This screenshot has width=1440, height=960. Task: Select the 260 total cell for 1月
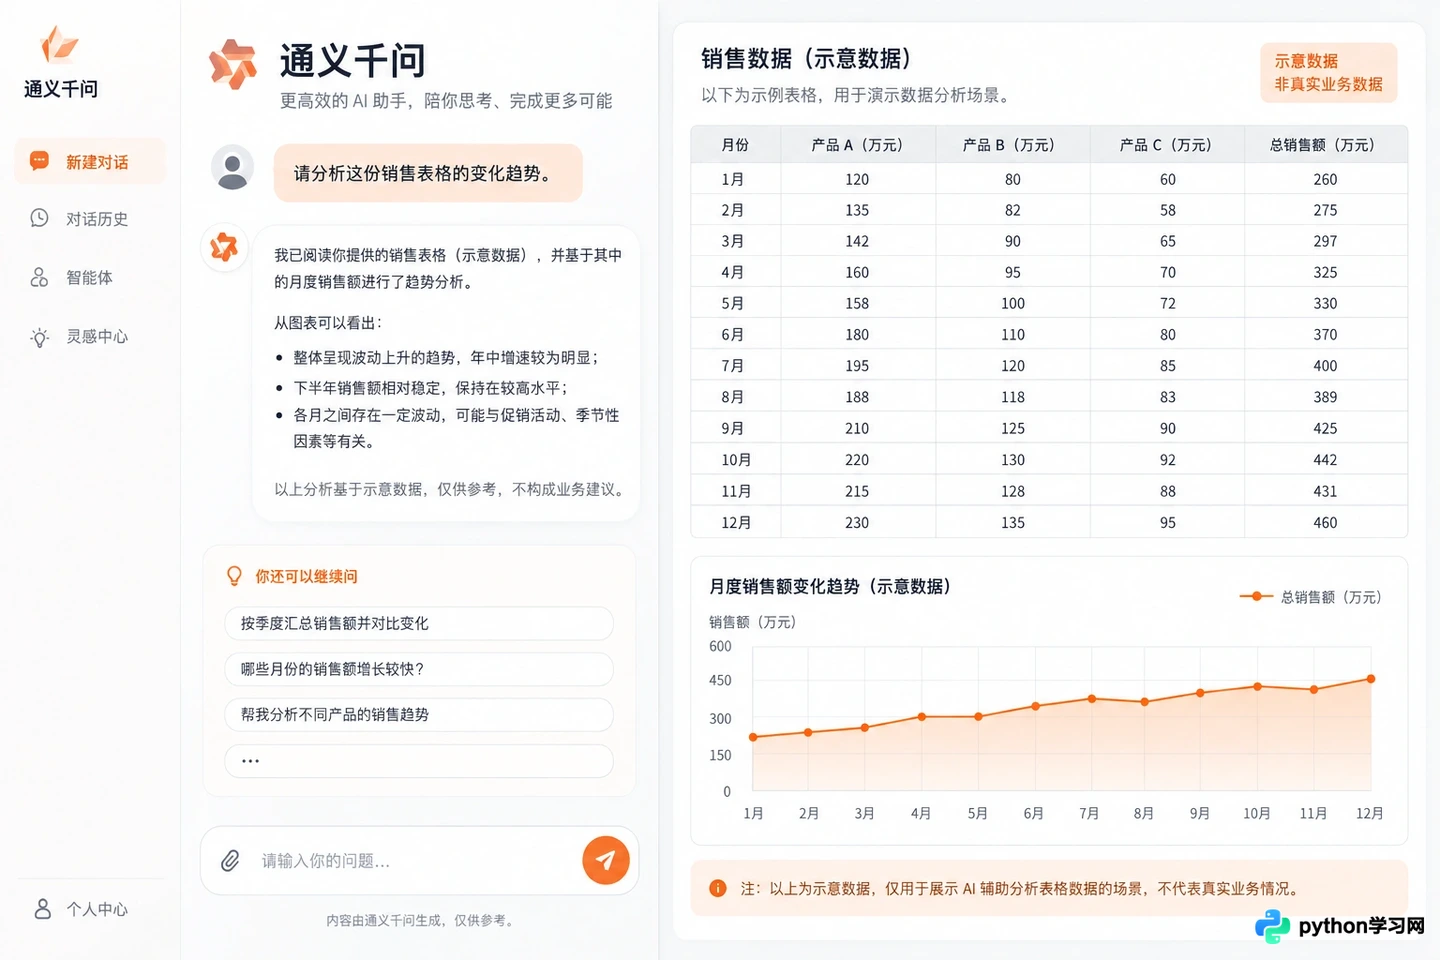coord(1325,179)
